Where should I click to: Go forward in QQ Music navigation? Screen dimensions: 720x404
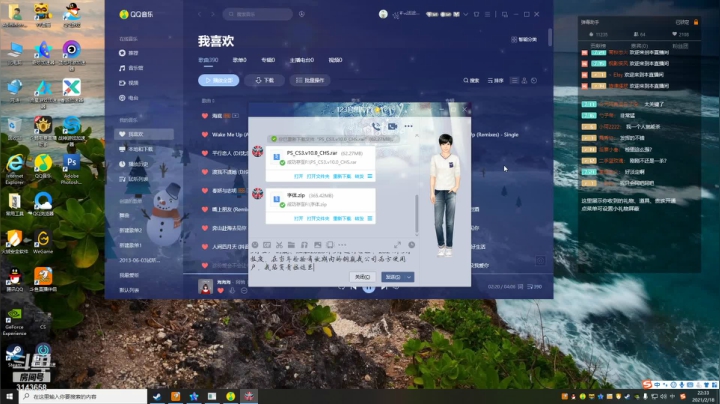(213, 14)
